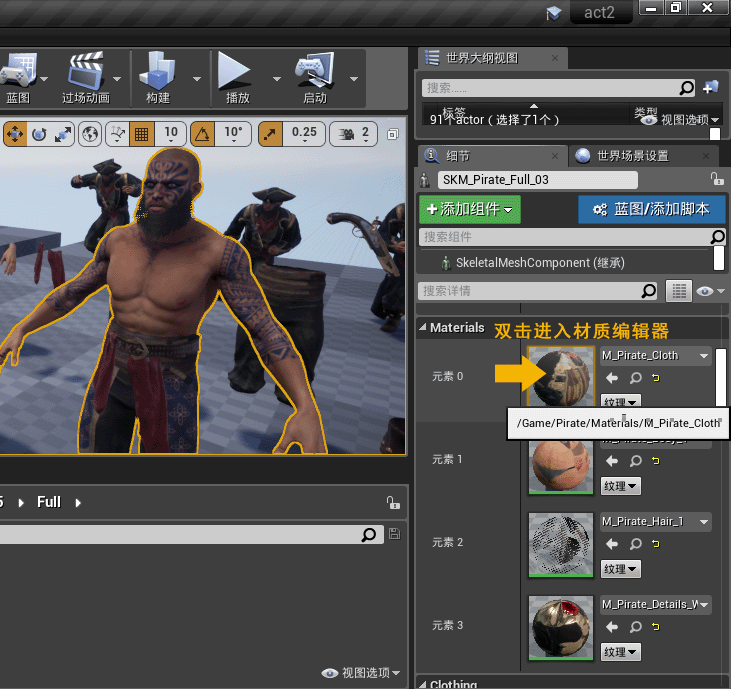Use selected asset arrow for 元素 1
Viewport: 731px width, 689px height.
[x=612, y=461]
